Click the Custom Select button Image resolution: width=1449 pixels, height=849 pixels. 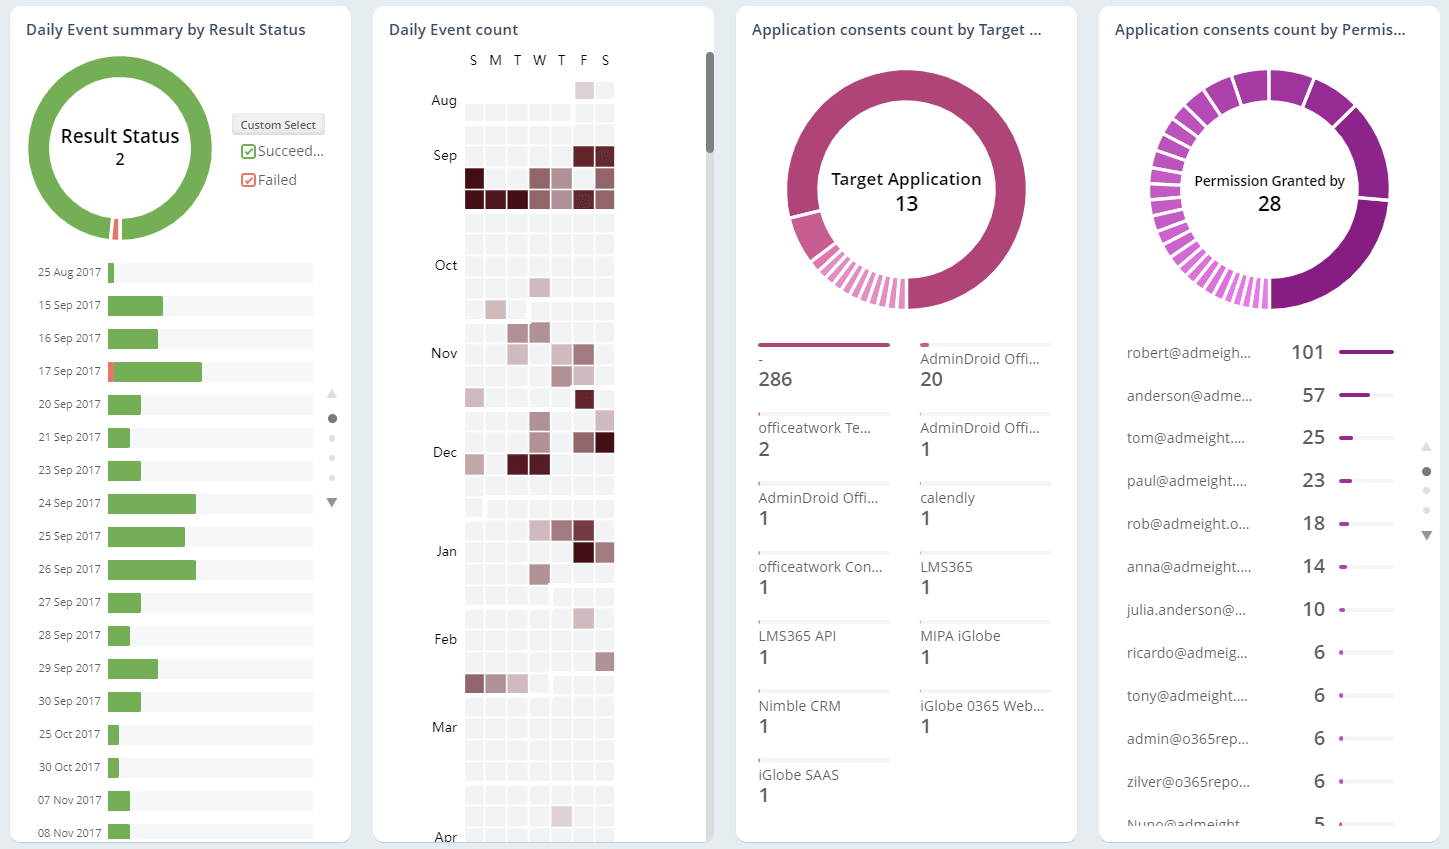tap(278, 124)
